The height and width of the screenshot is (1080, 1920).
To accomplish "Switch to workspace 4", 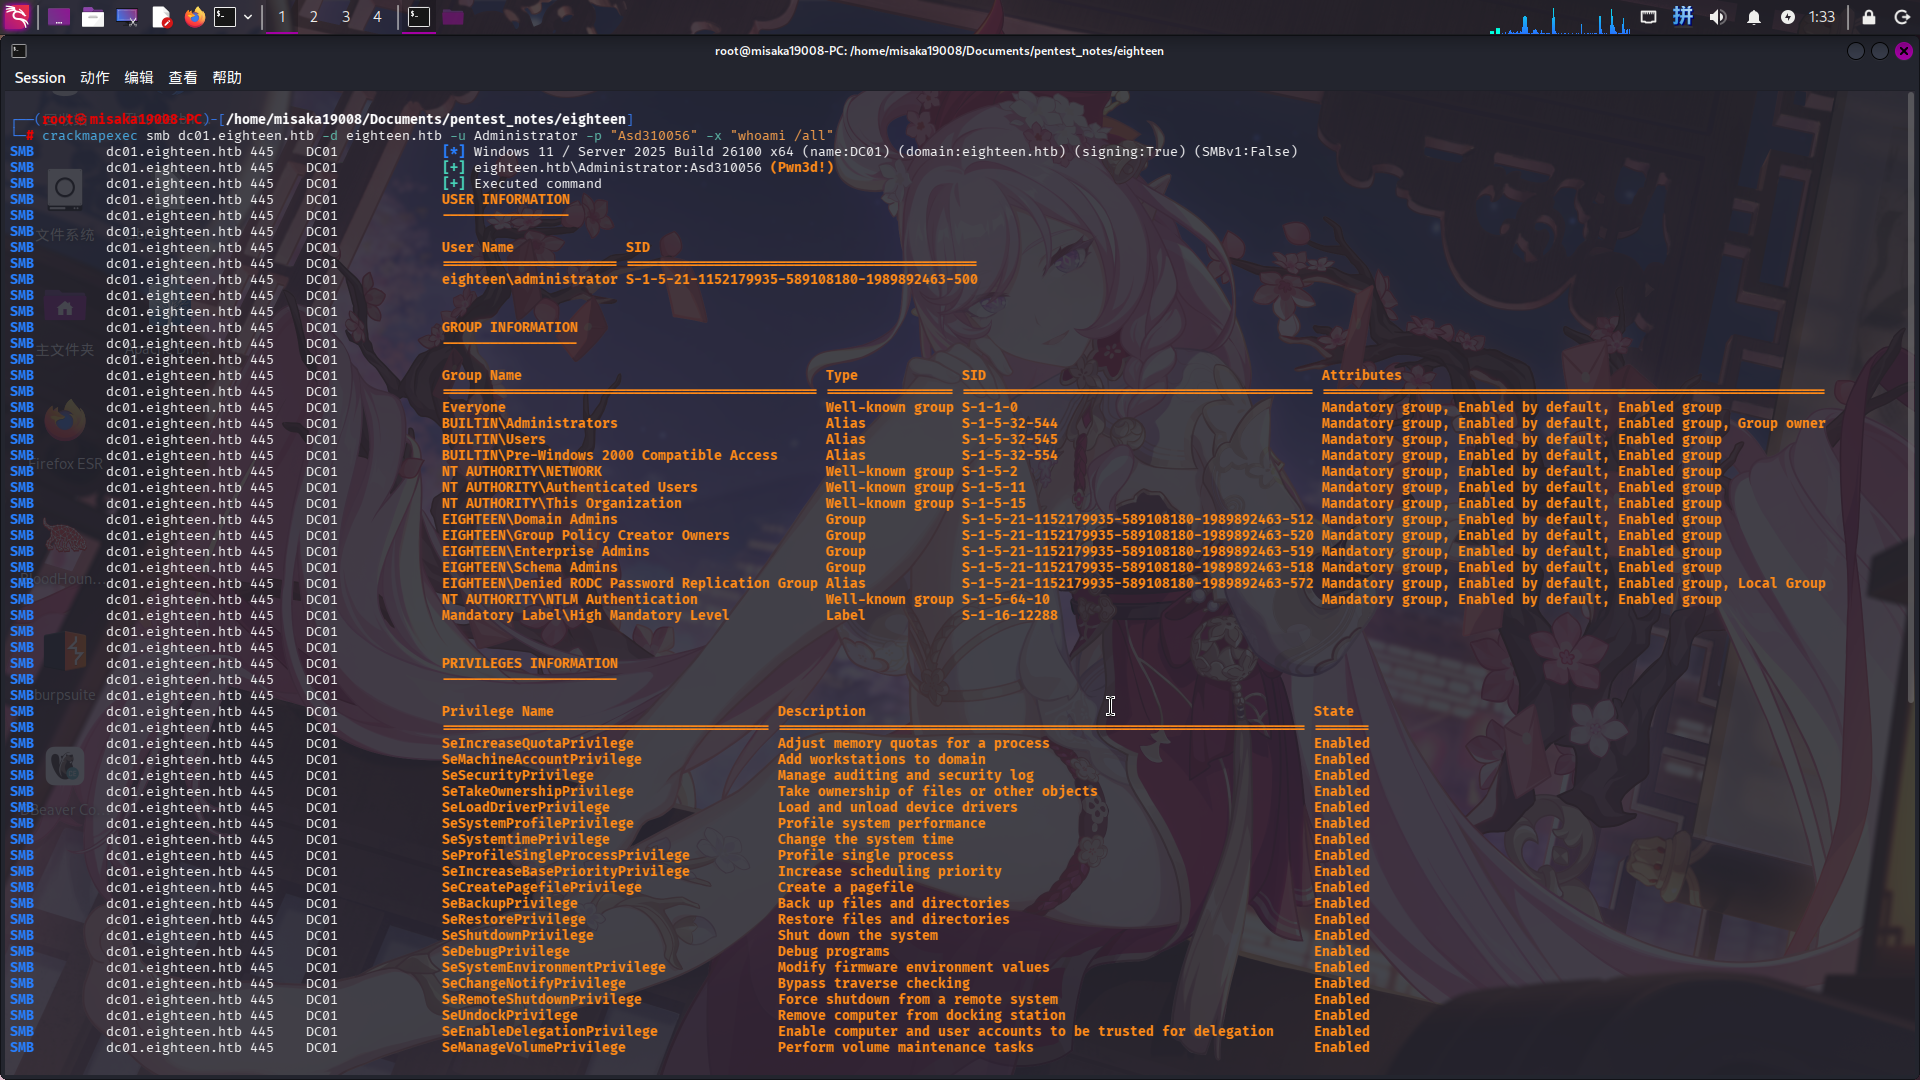I will pyautogui.click(x=377, y=17).
